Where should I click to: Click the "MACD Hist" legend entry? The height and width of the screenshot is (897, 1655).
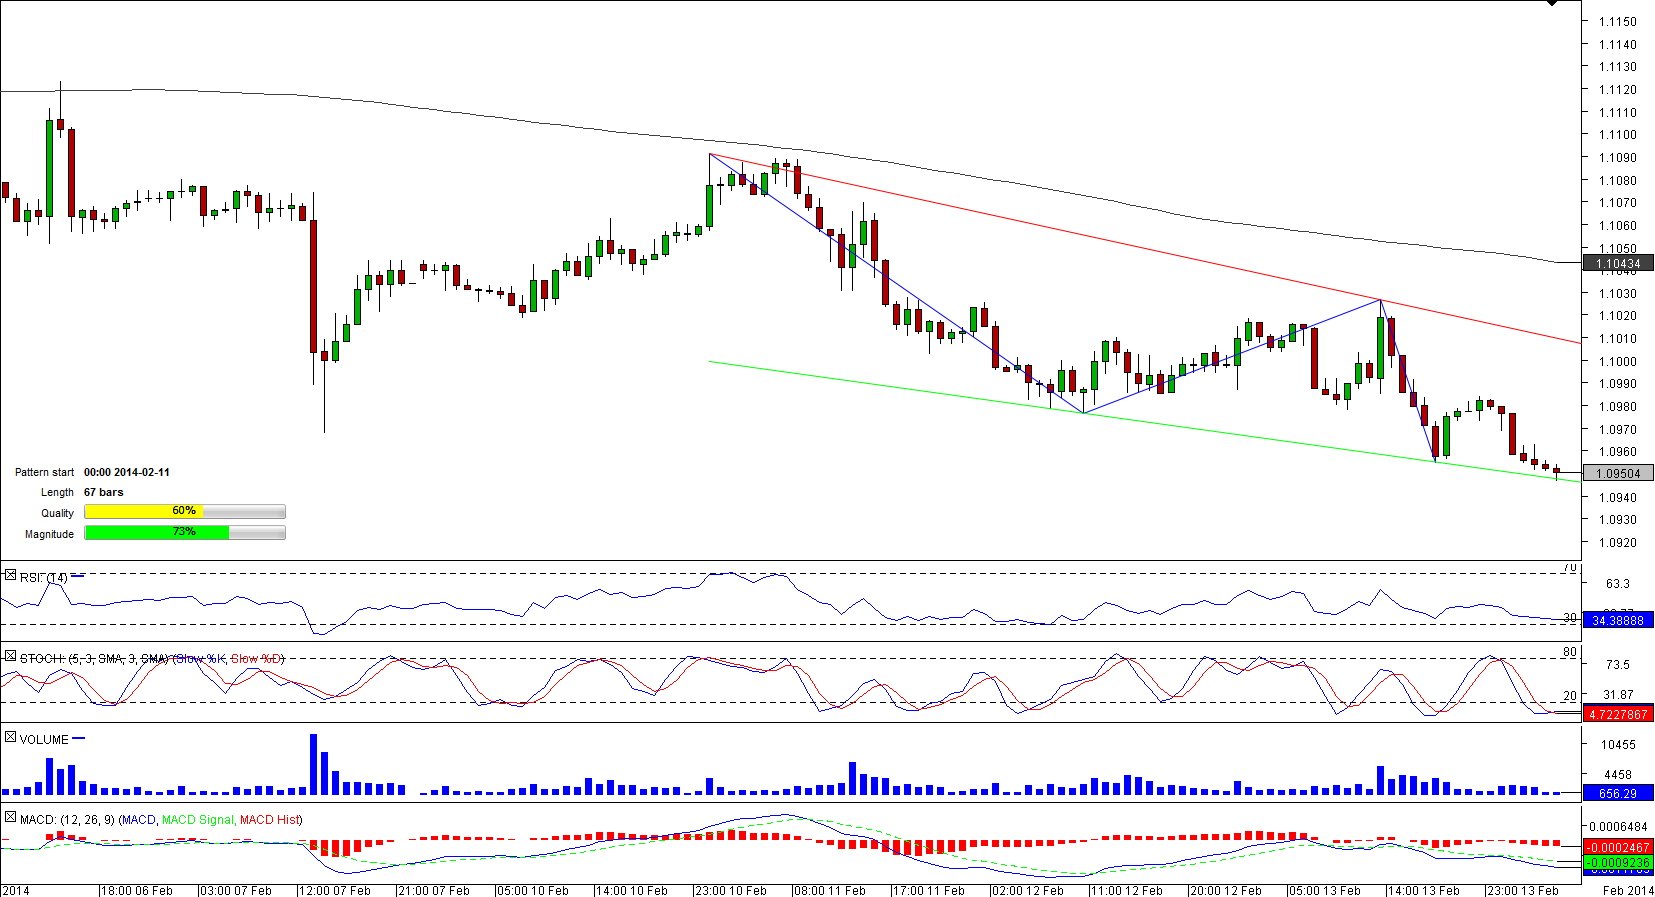pyautogui.click(x=269, y=820)
